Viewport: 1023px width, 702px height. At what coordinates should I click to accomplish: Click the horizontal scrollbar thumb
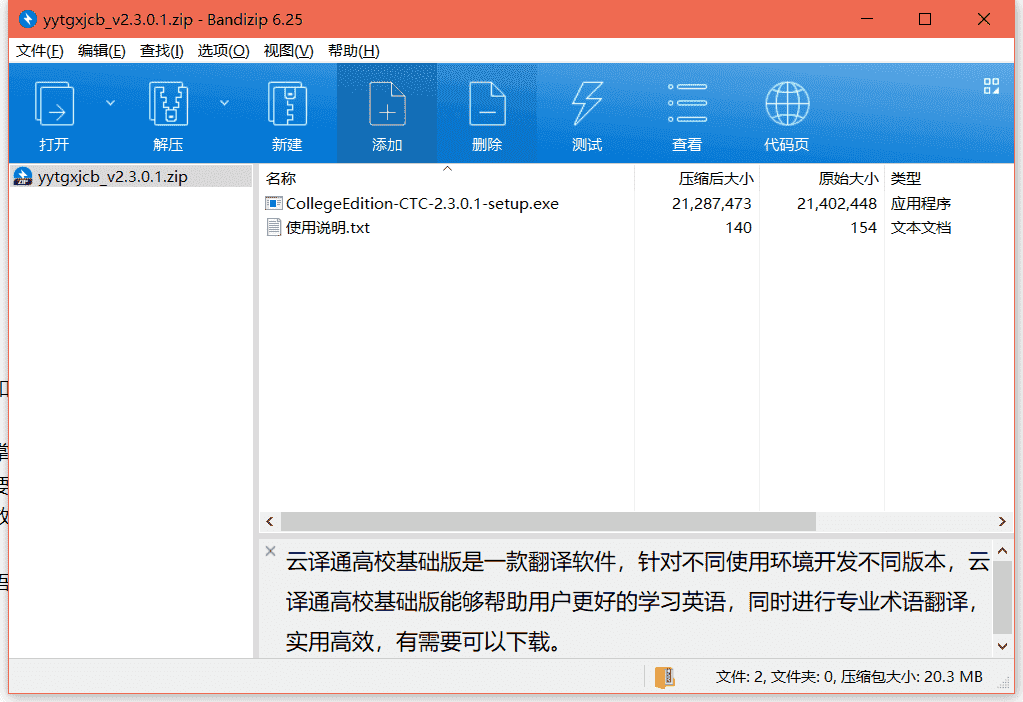pos(548,521)
